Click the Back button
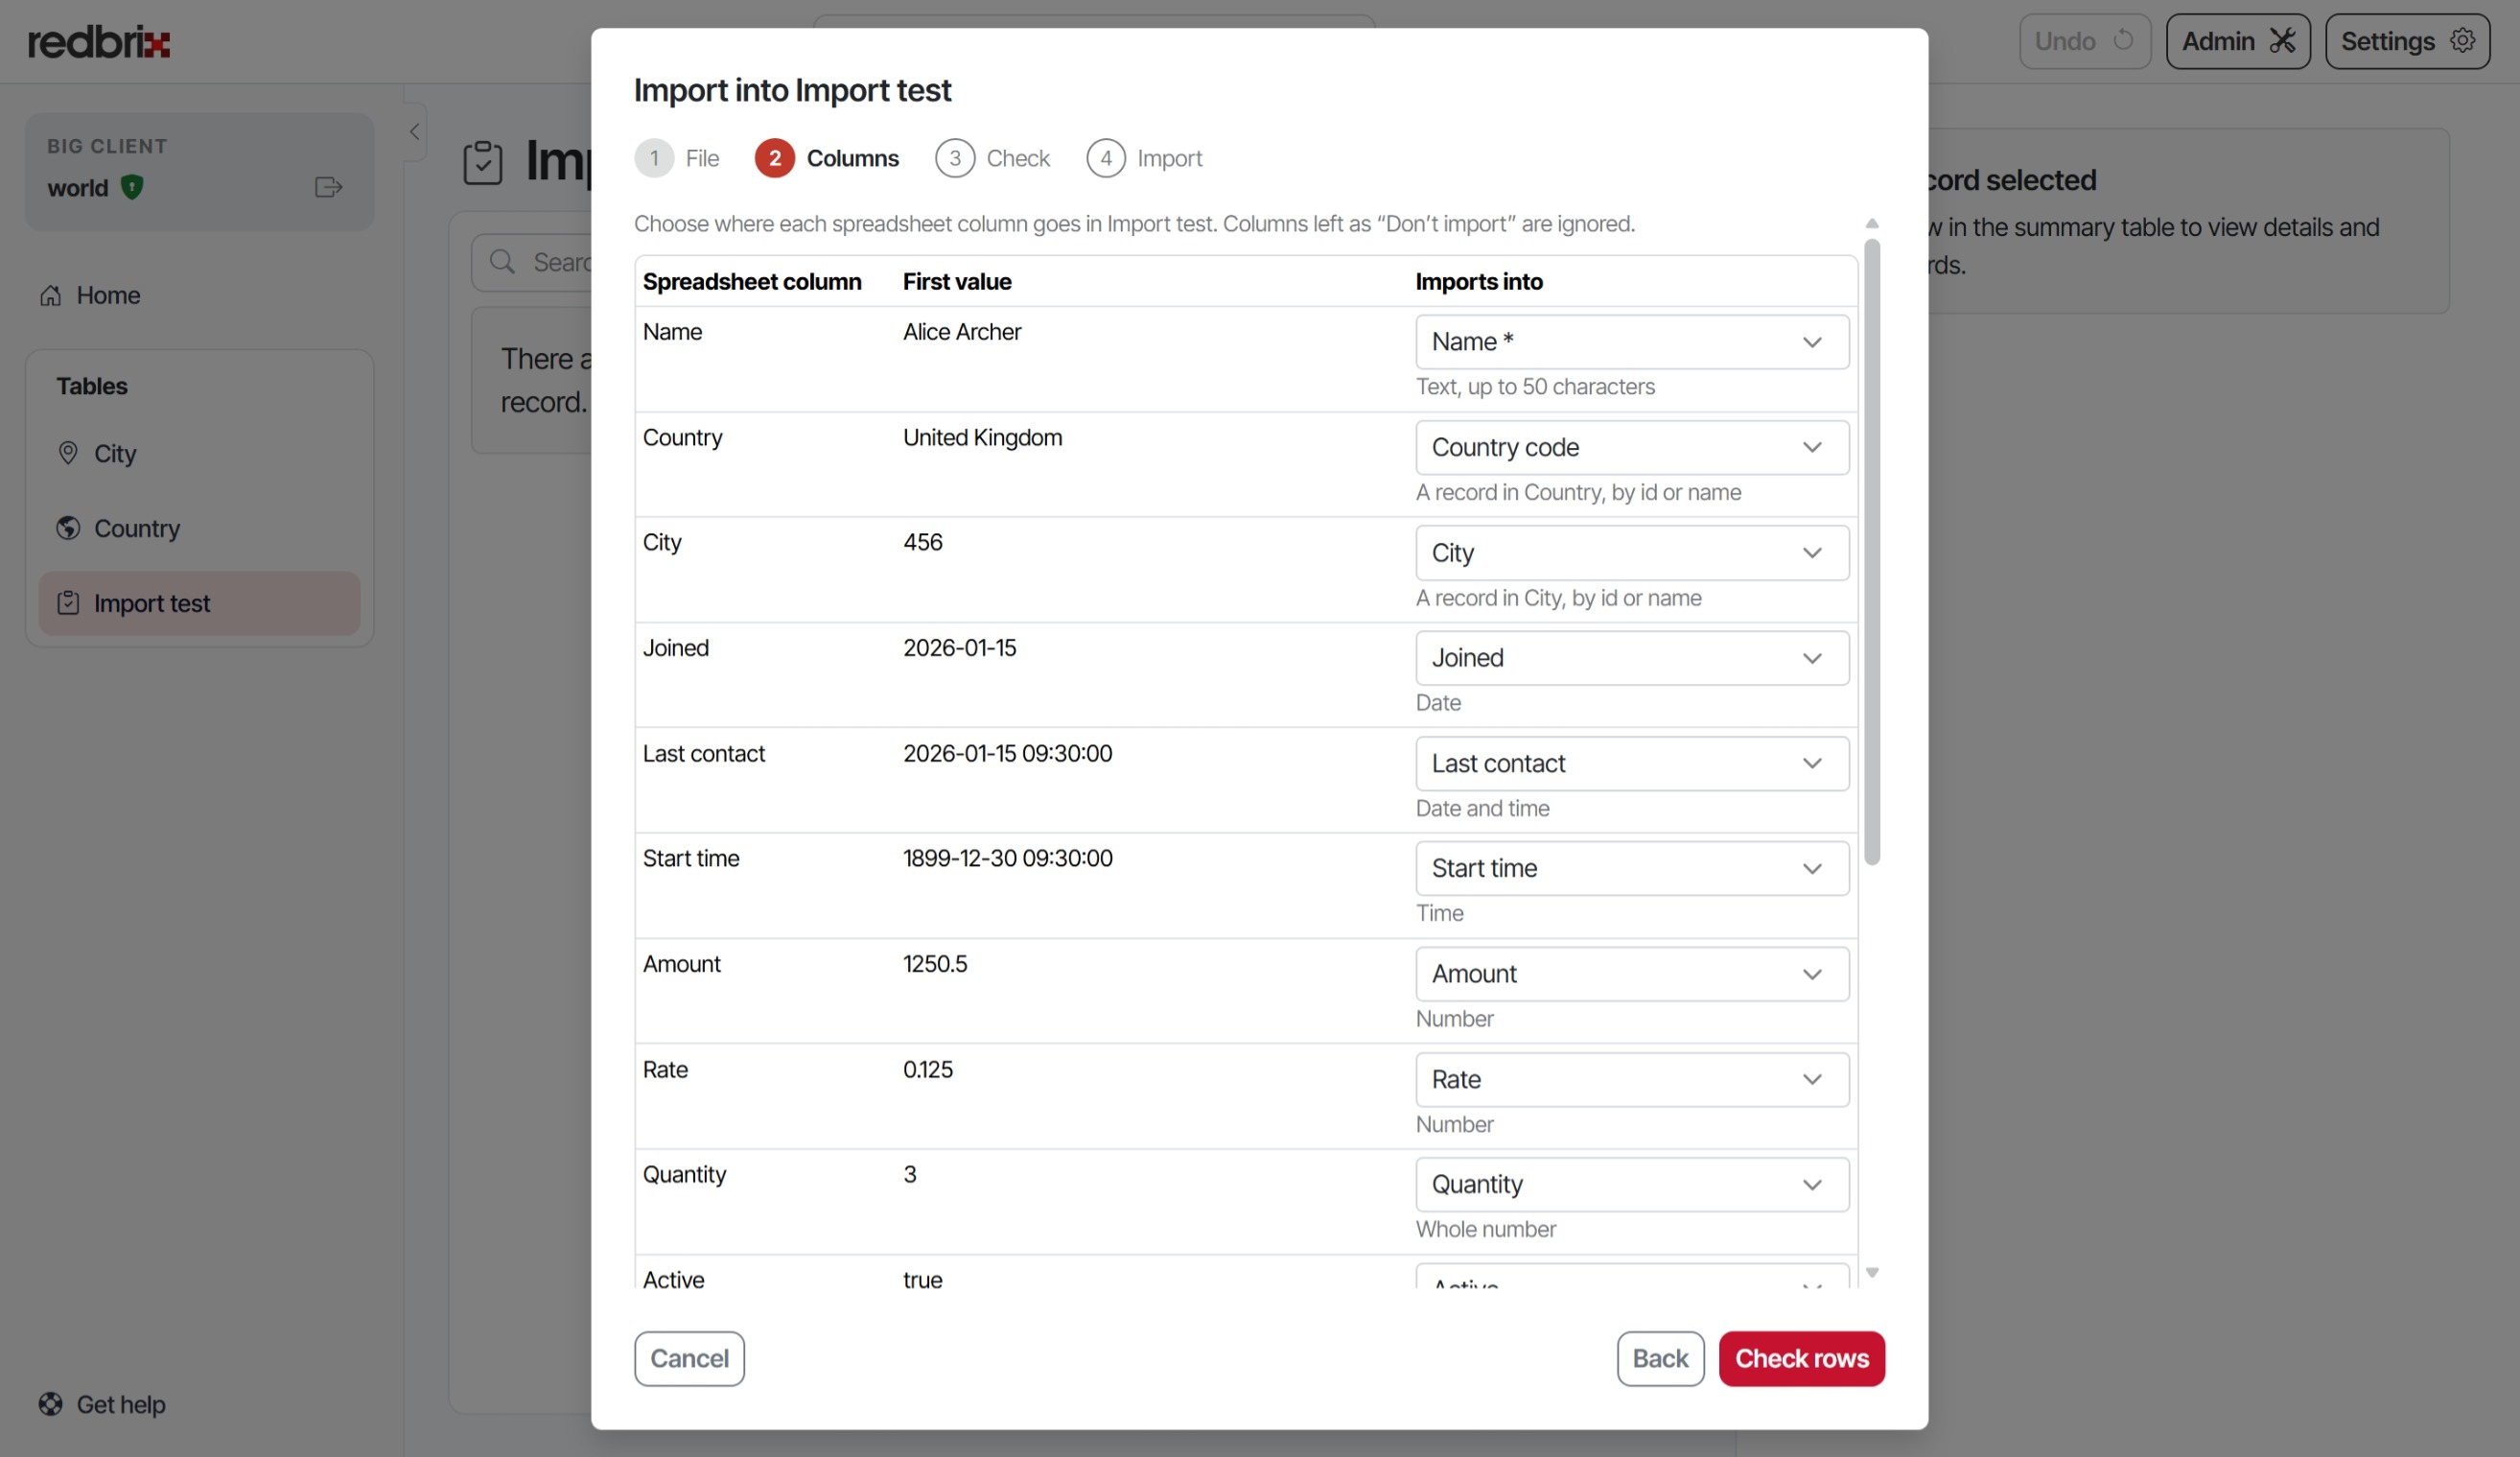 (1660, 1358)
